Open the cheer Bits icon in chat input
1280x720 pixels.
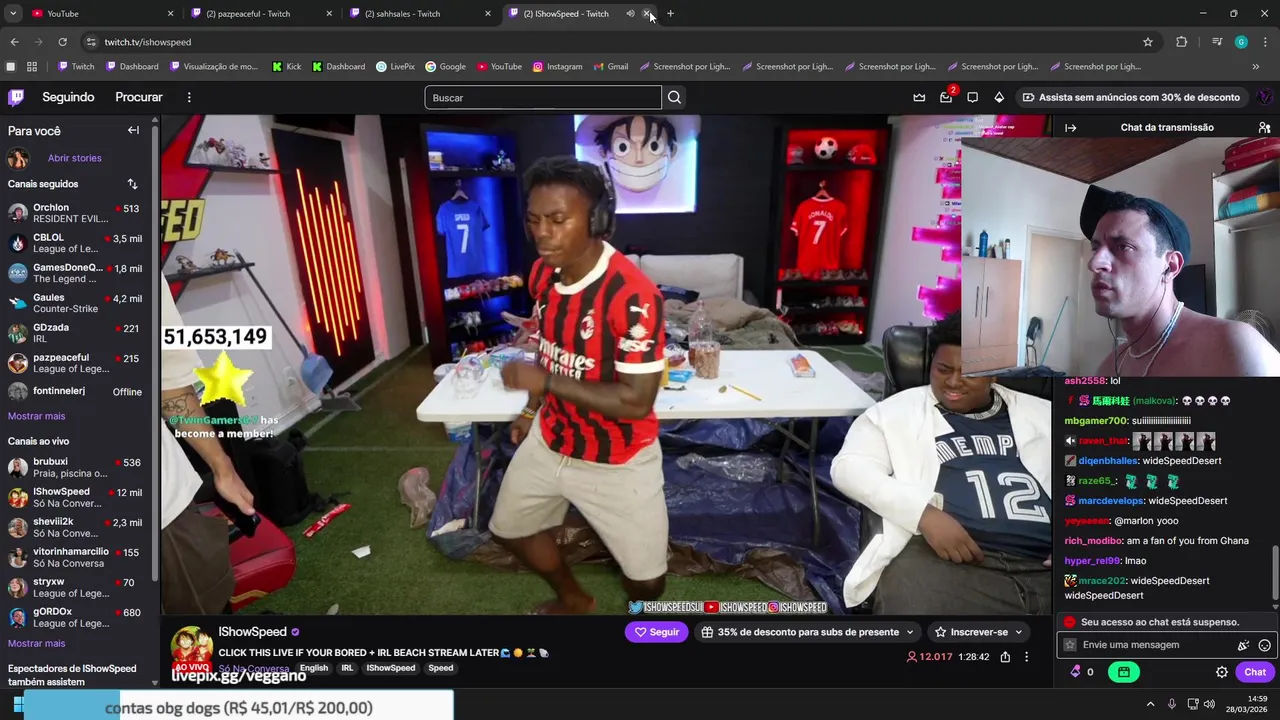click(x=1243, y=645)
